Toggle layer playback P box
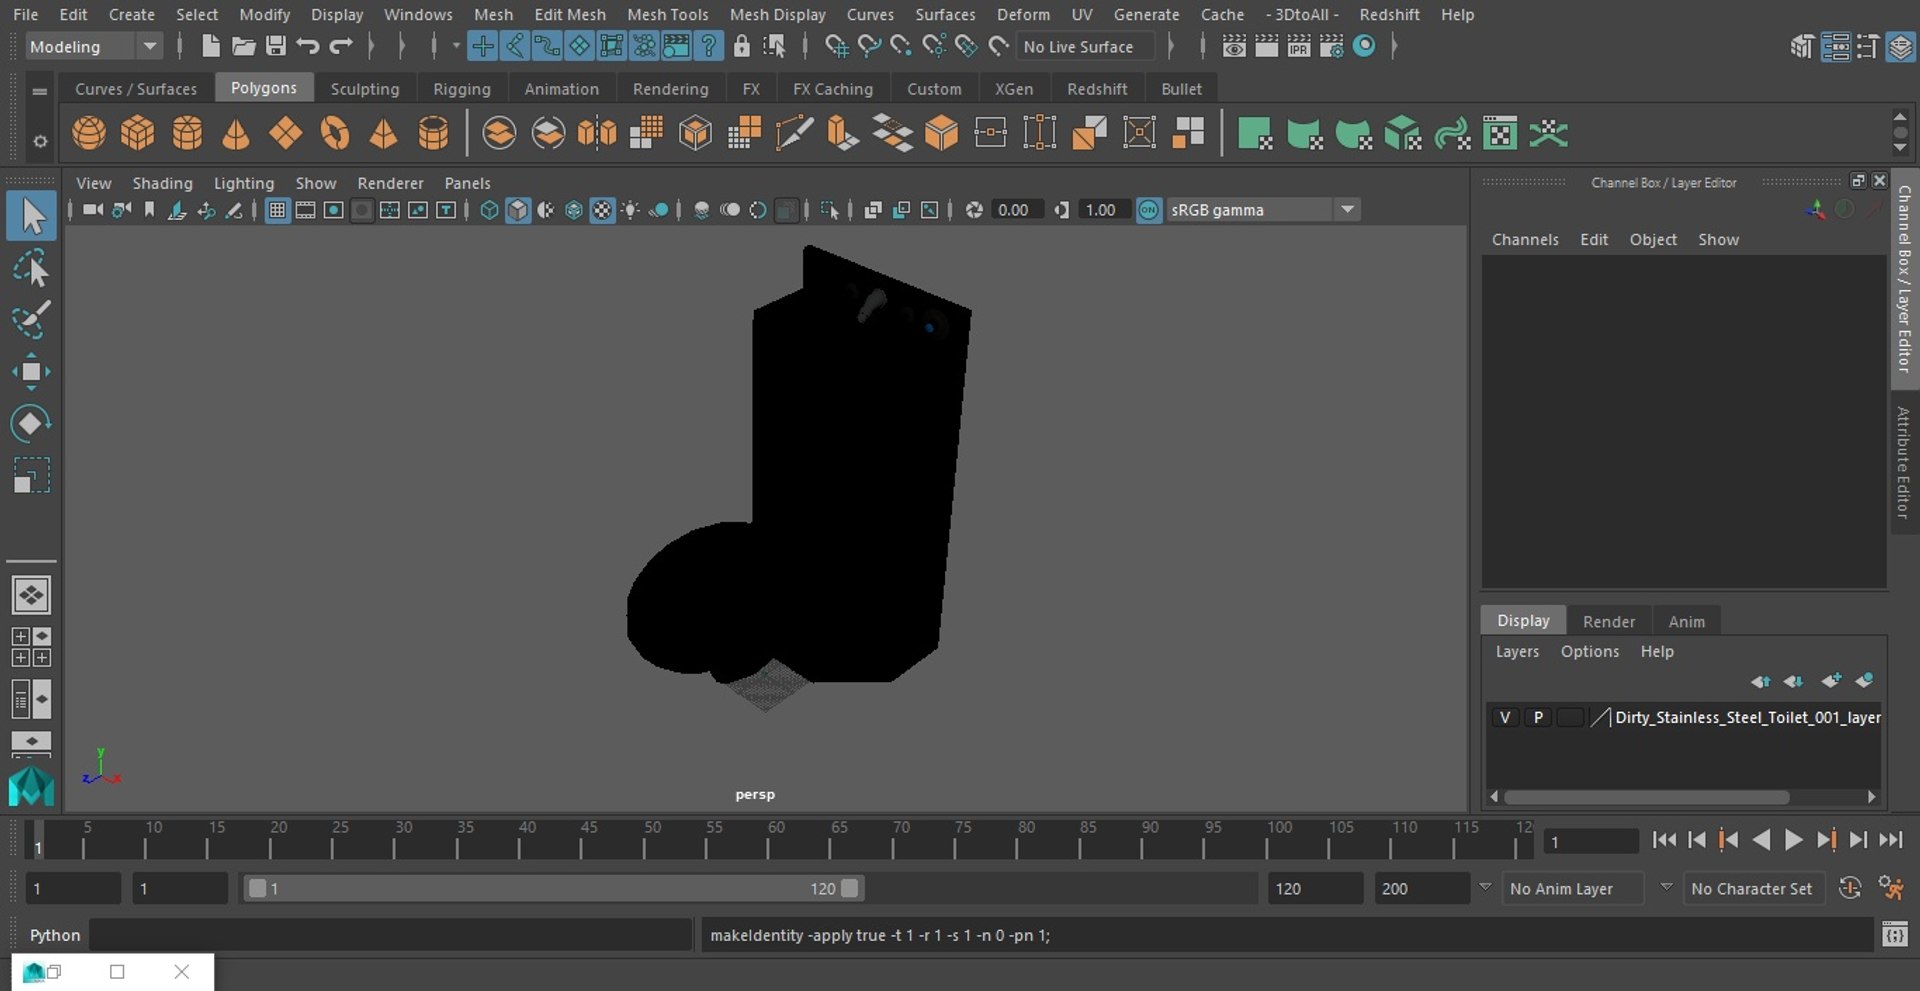Image resolution: width=1920 pixels, height=991 pixels. click(1538, 717)
